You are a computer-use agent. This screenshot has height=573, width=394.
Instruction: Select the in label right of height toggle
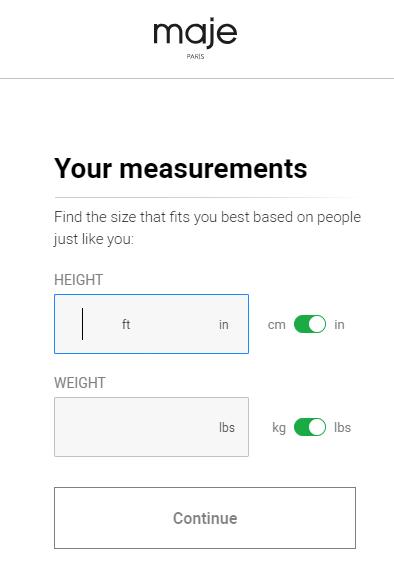pos(339,325)
